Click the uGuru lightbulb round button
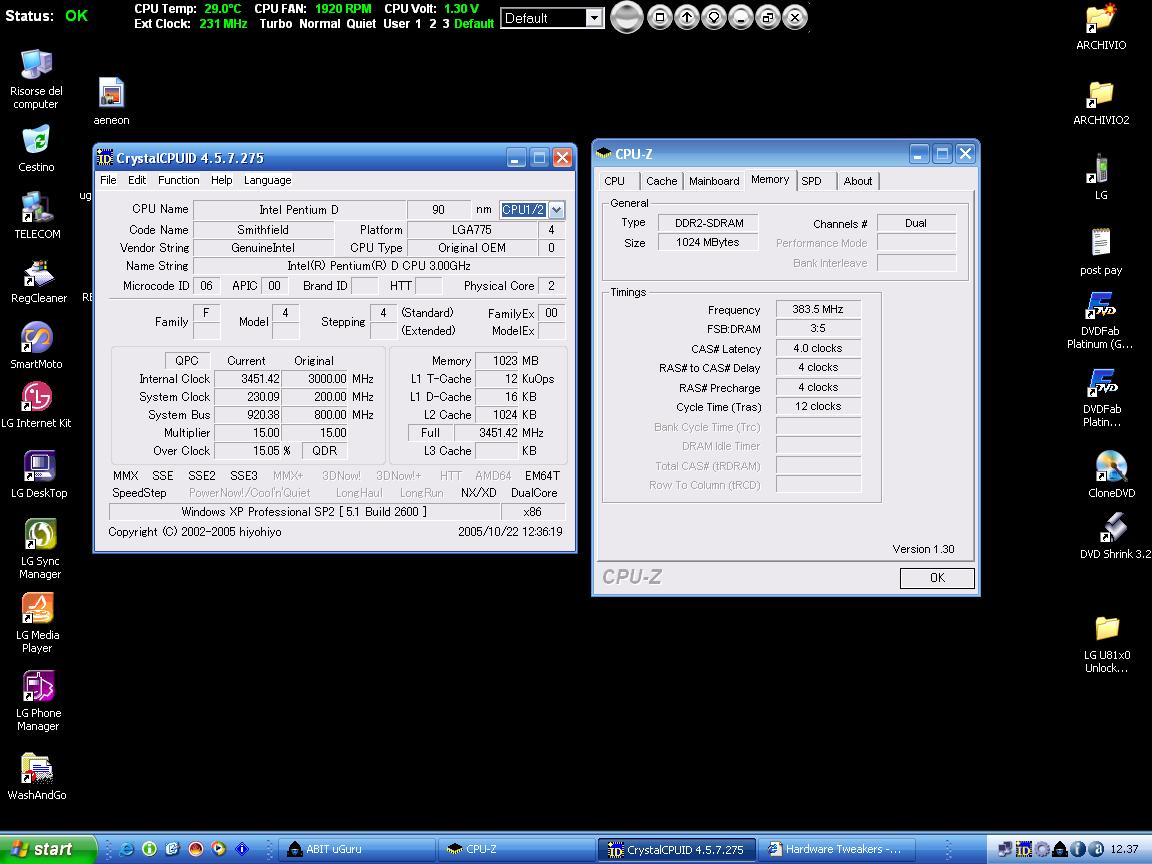 click(713, 17)
